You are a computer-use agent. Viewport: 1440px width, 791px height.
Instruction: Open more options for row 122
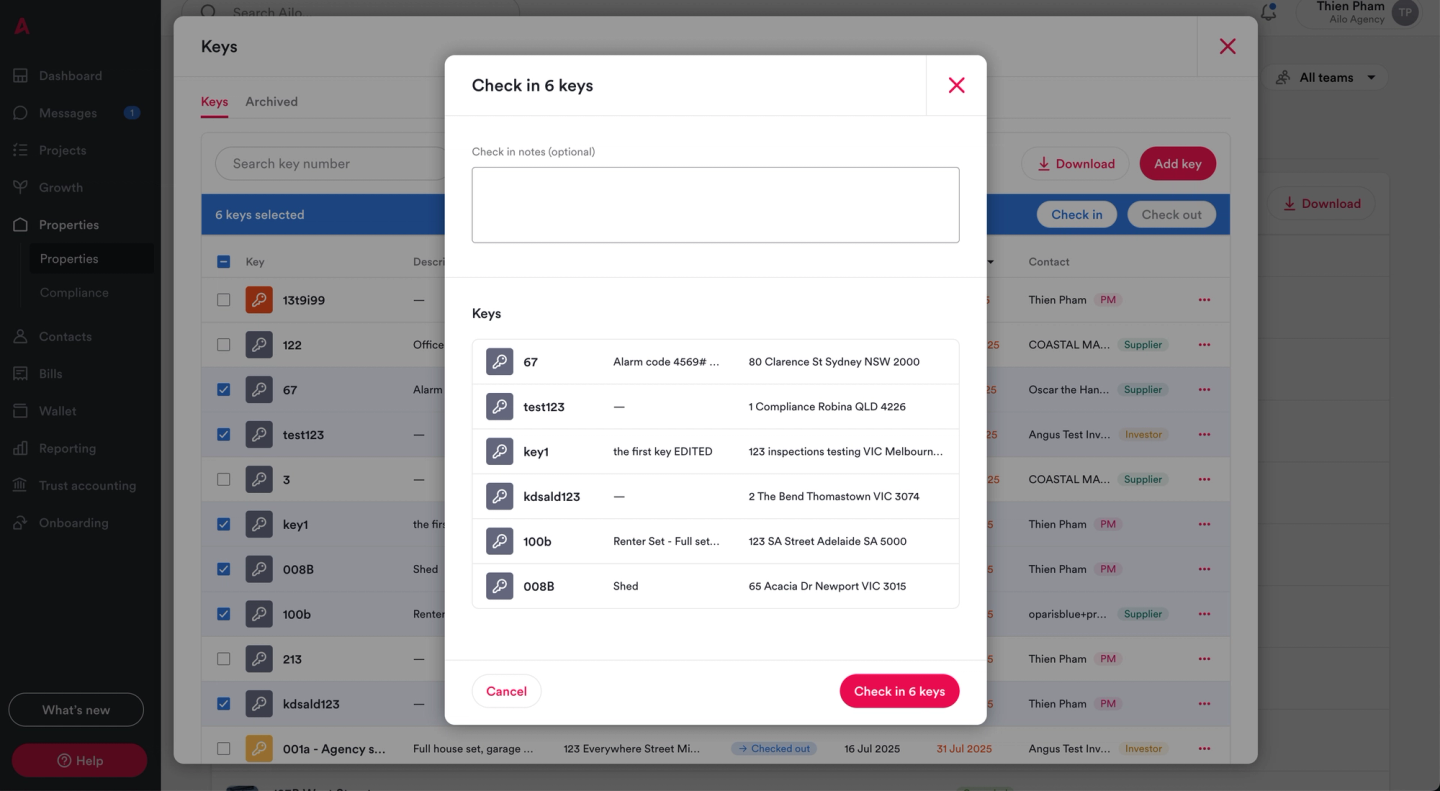pyautogui.click(x=1204, y=345)
